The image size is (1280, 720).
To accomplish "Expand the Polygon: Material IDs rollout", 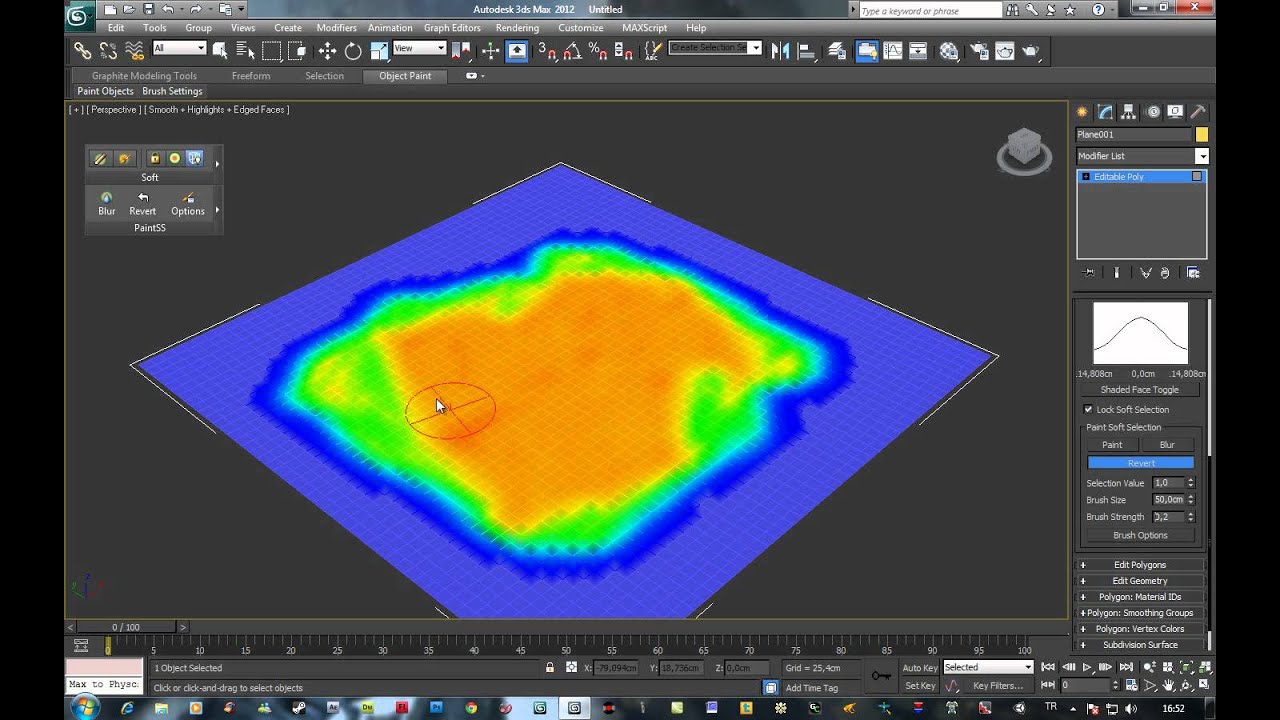I will coord(1140,597).
